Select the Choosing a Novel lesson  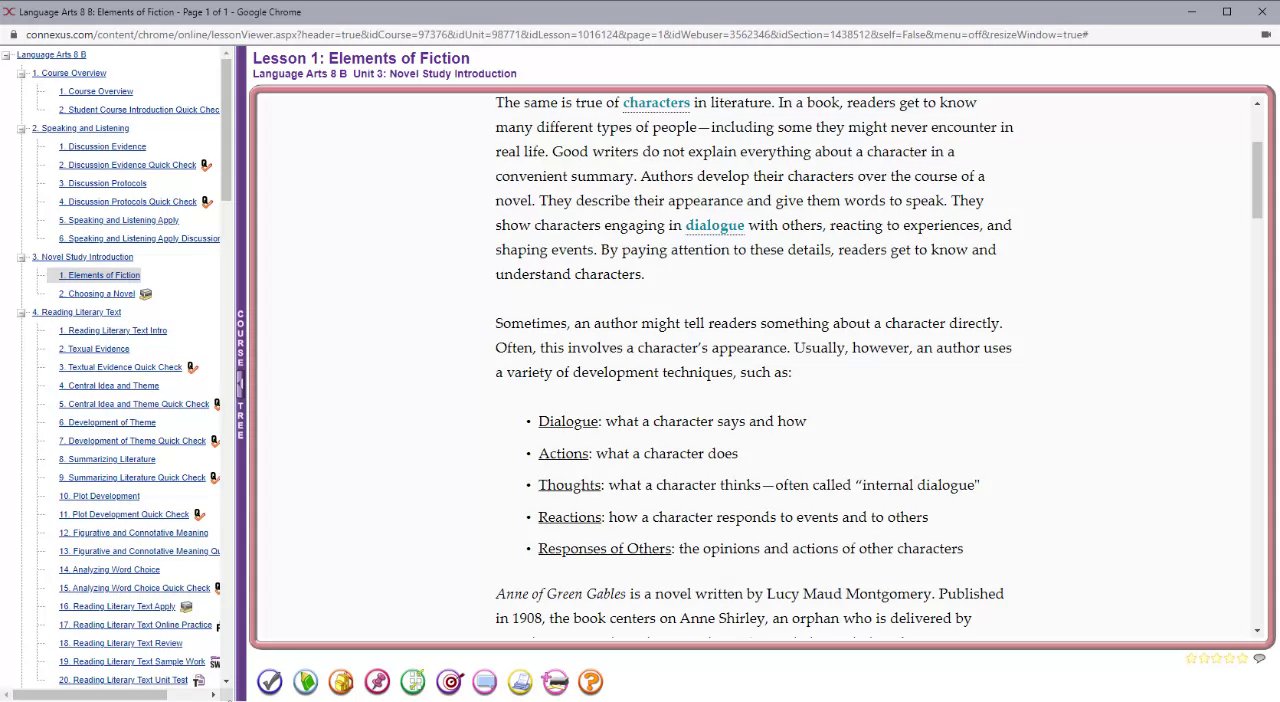[x=97, y=294]
